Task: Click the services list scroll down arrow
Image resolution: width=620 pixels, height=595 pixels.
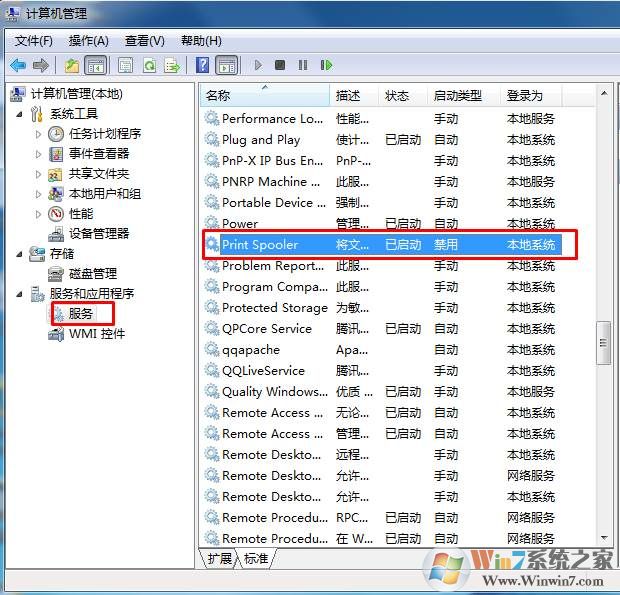Action: tap(604, 538)
